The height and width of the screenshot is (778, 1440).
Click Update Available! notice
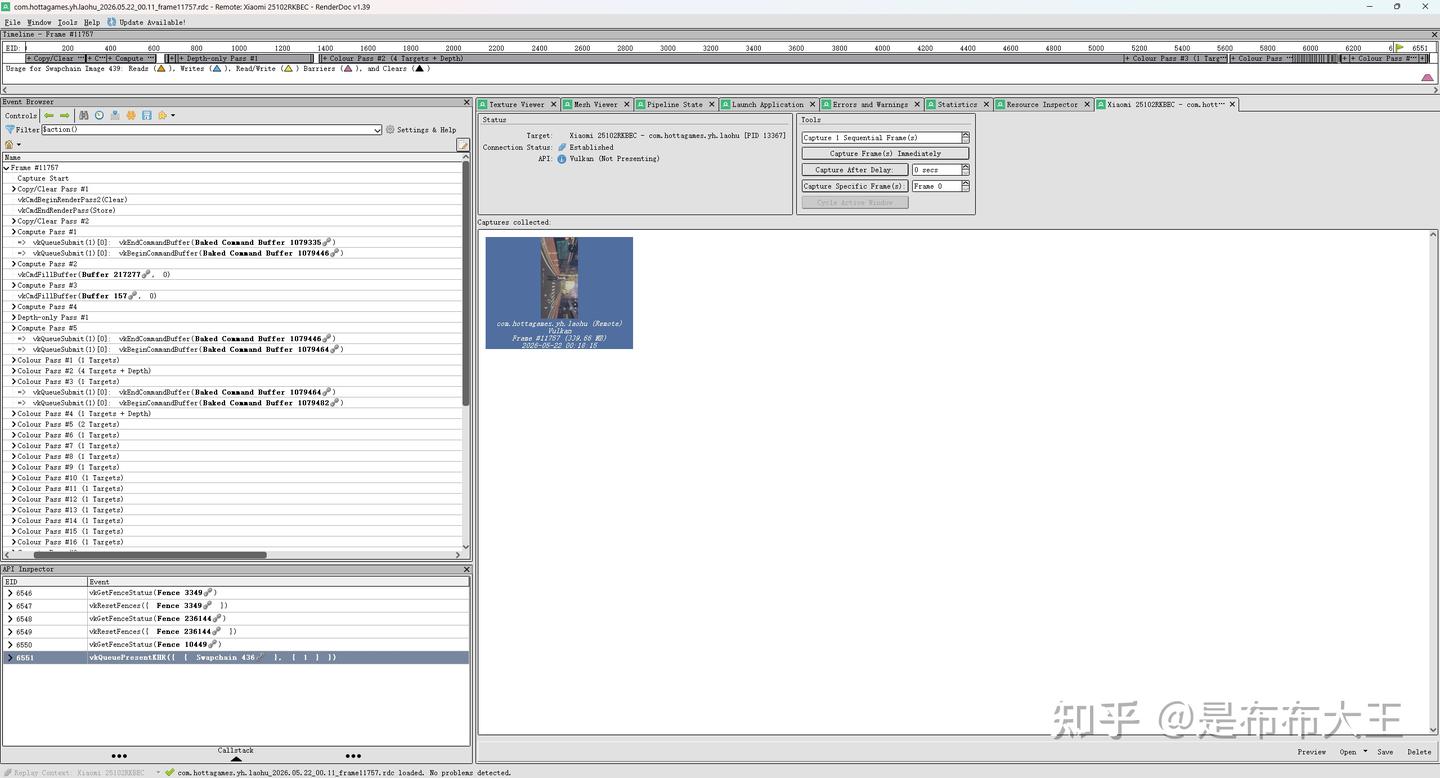click(146, 22)
